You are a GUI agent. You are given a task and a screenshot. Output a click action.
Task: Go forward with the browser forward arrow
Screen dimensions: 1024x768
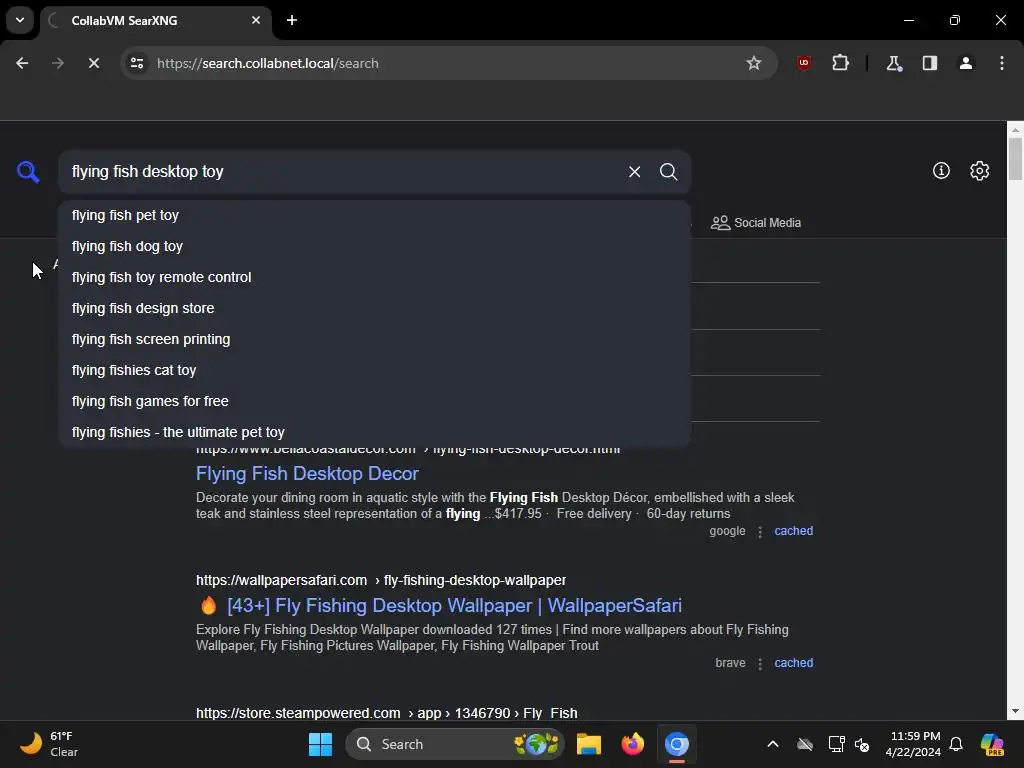[x=58, y=63]
